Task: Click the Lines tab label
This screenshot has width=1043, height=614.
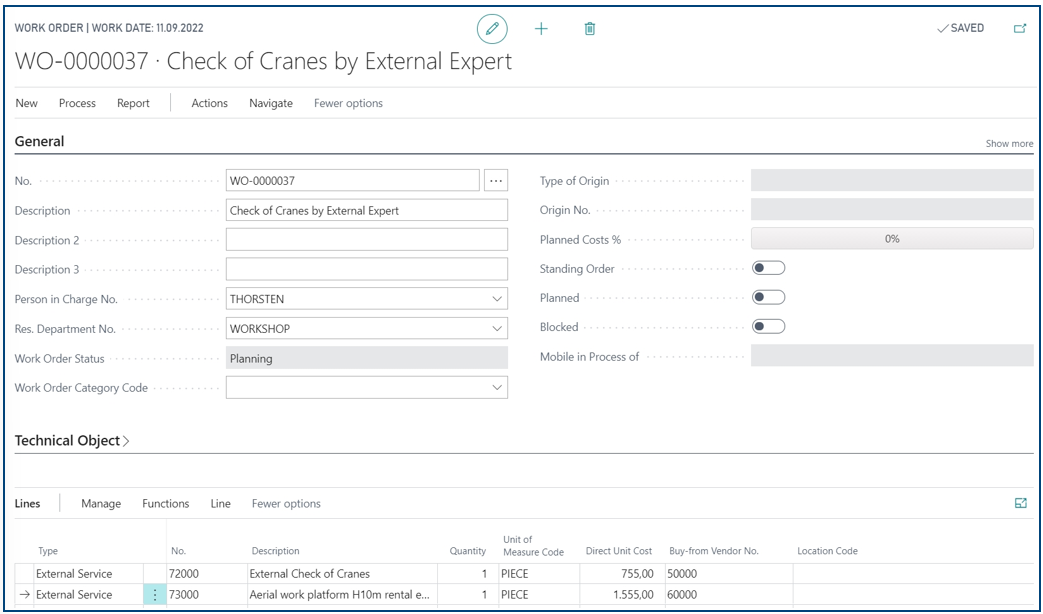Action: [x=27, y=504]
